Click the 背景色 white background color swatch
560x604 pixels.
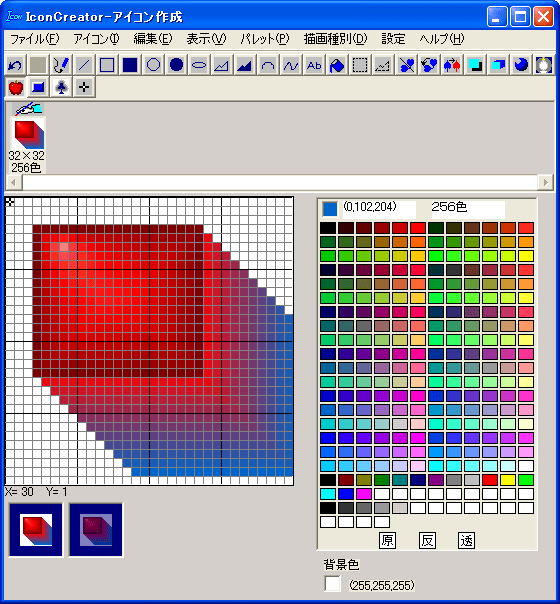coord(333,584)
